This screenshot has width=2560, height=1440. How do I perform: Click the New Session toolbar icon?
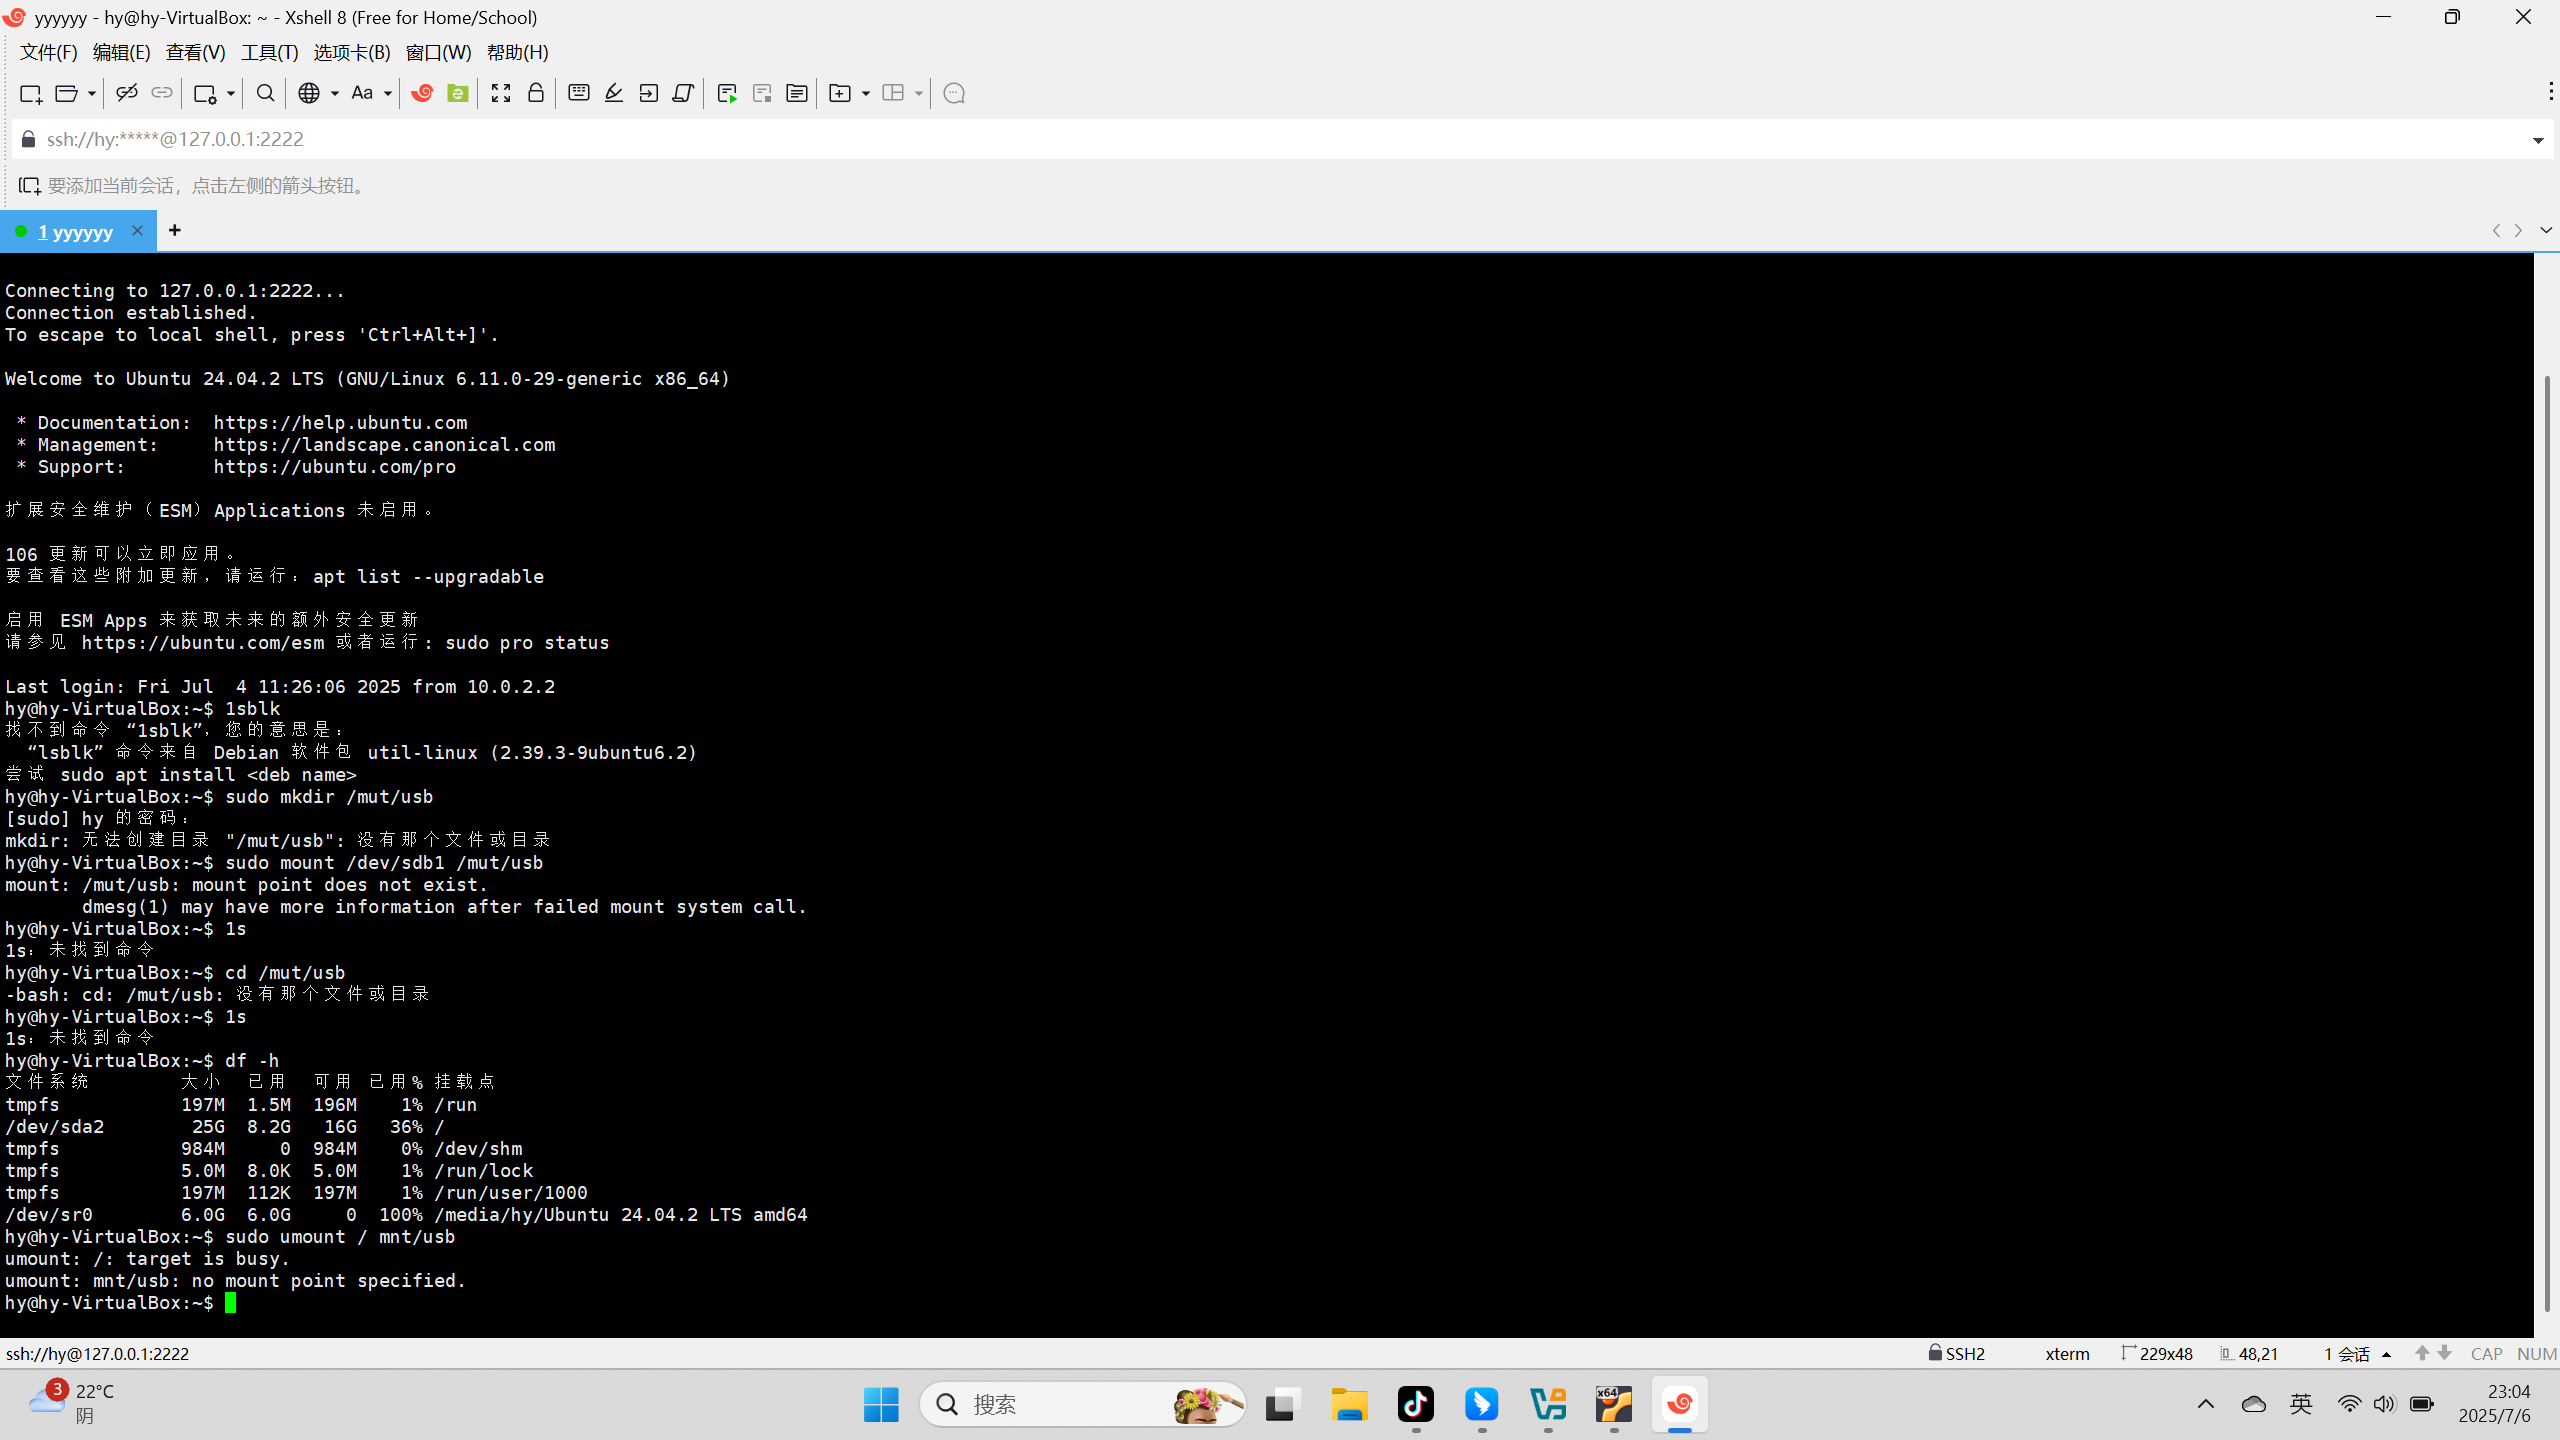30,93
